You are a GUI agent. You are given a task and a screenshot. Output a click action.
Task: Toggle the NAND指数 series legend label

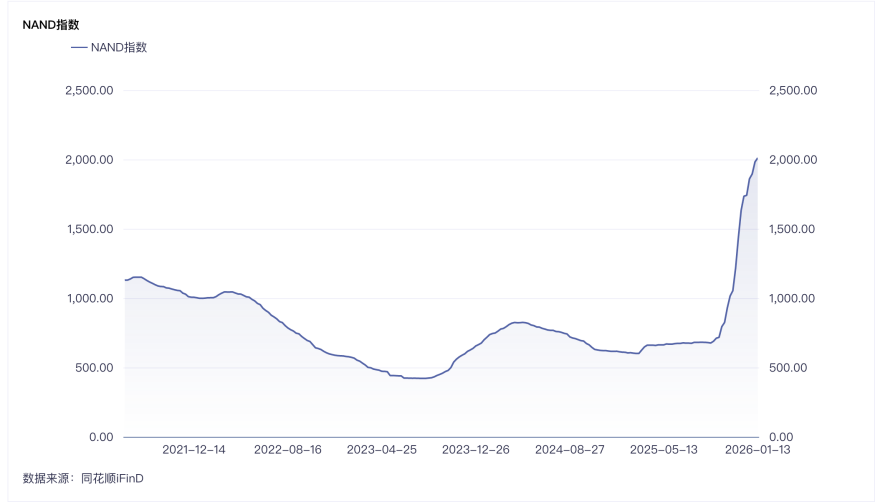tap(119, 47)
